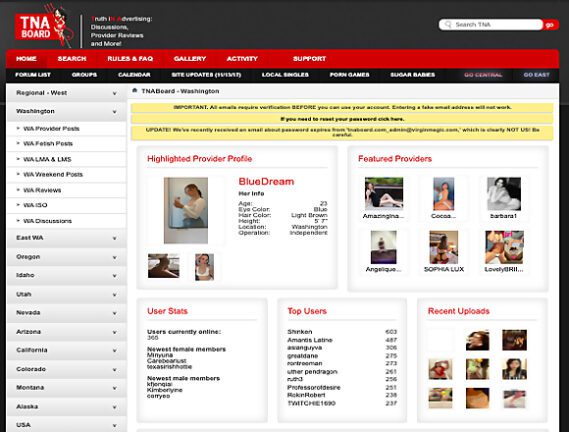569x432 pixels.
Task: Click the home icon in breadcrumb
Action: click(135, 90)
